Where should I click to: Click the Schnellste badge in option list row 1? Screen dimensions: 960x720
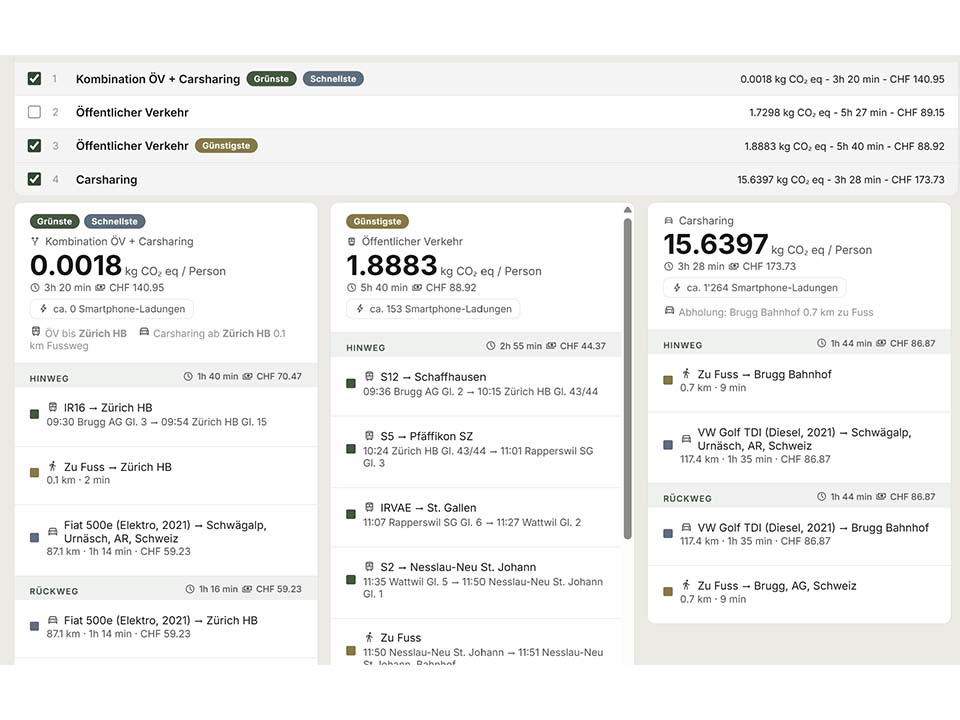[333, 78]
